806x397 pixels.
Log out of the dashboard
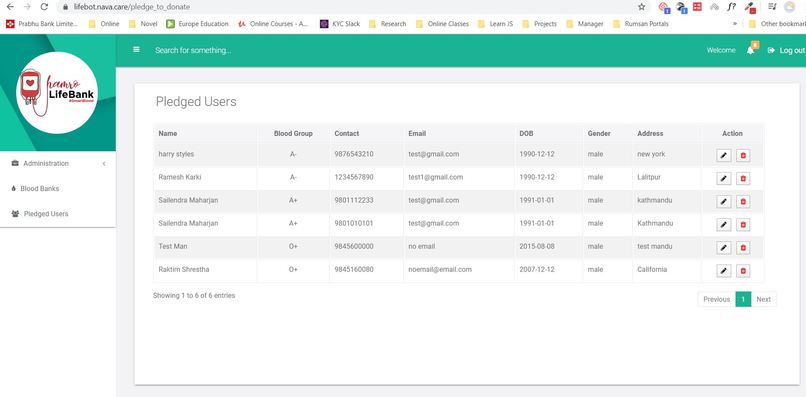(x=786, y=50)
